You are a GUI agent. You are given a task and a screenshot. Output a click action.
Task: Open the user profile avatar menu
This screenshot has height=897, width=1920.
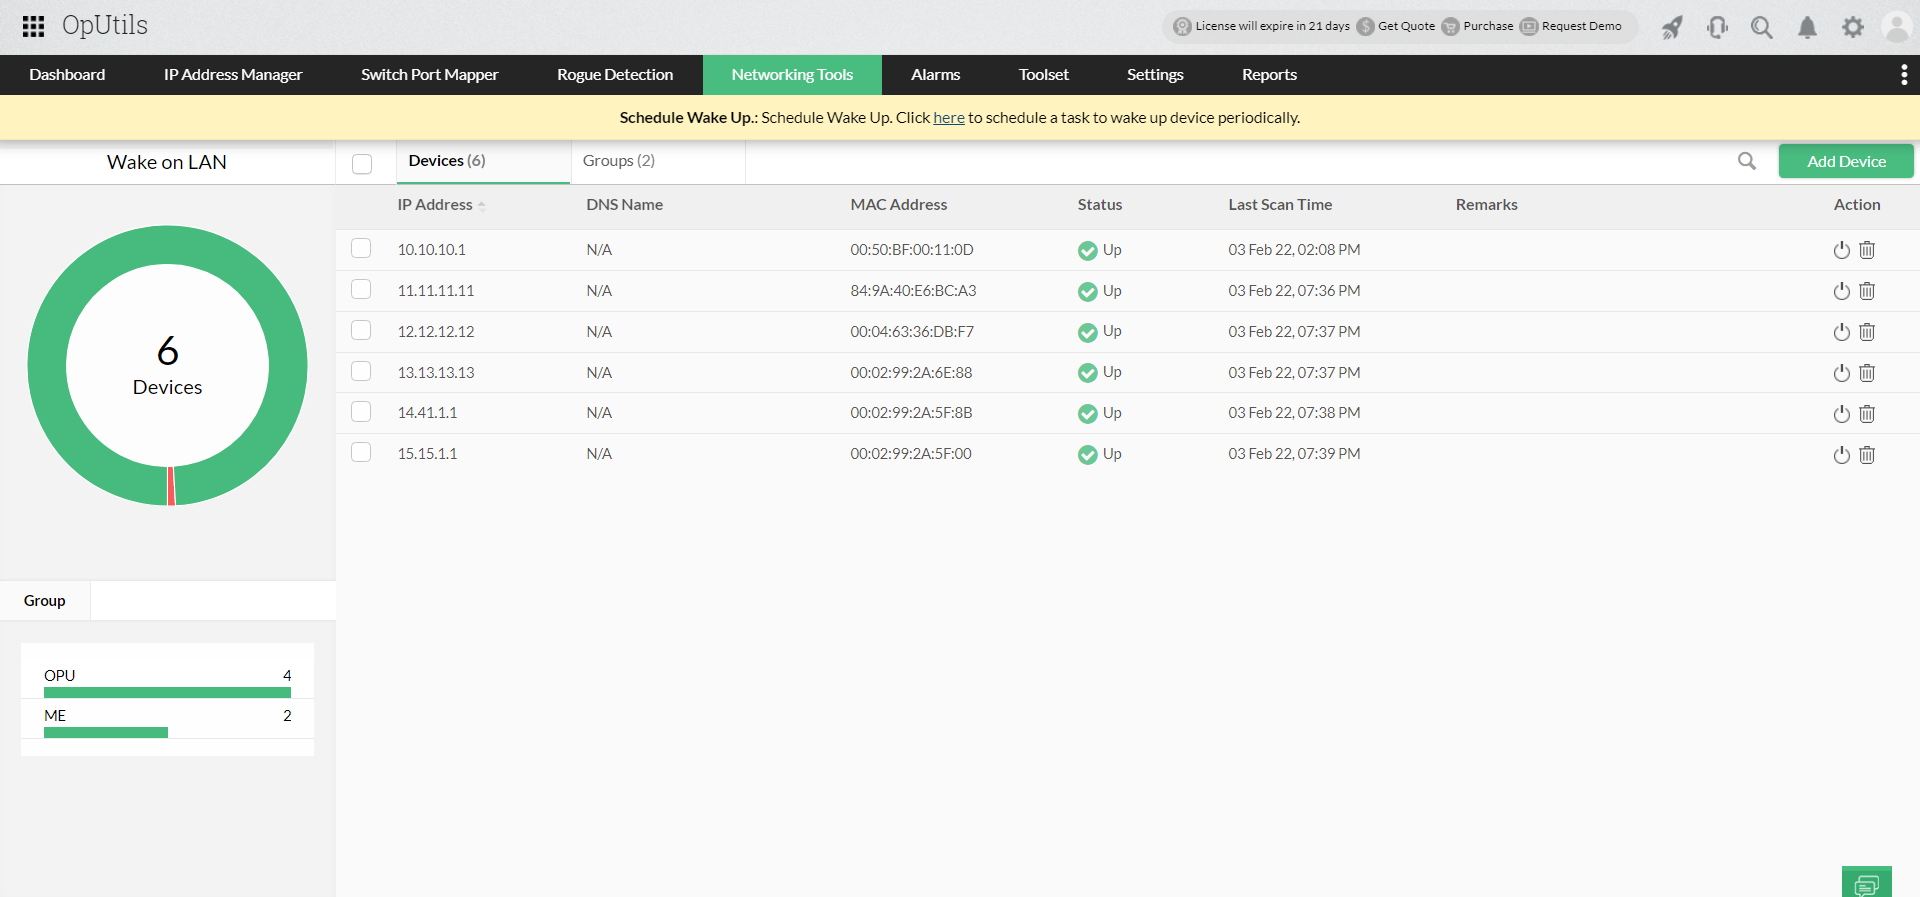pos(1896,27)
